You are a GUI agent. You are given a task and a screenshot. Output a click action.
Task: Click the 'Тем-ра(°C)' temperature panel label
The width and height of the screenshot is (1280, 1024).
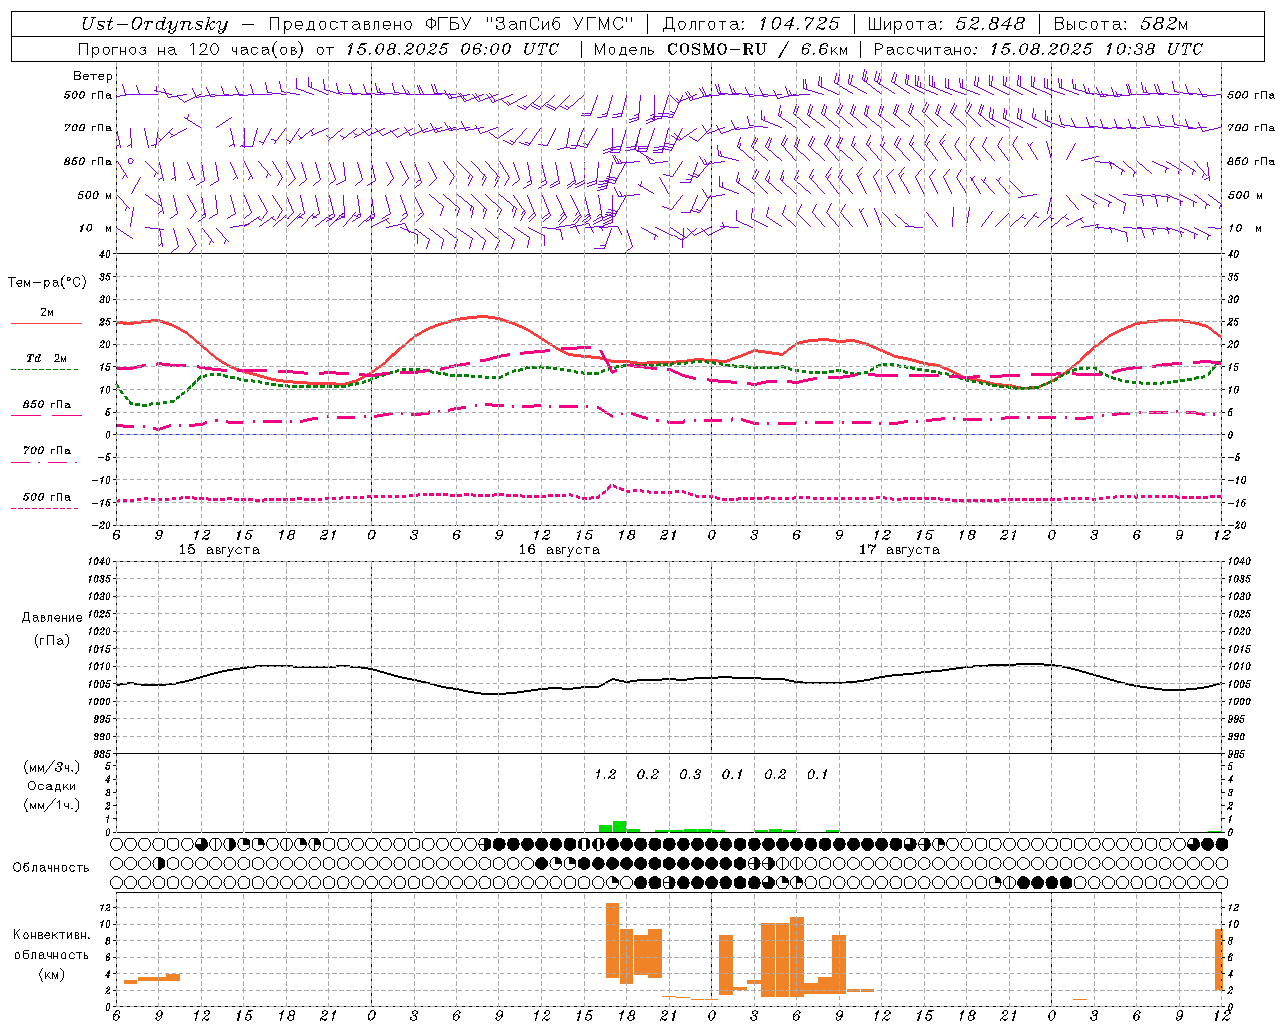pos(47,283)
